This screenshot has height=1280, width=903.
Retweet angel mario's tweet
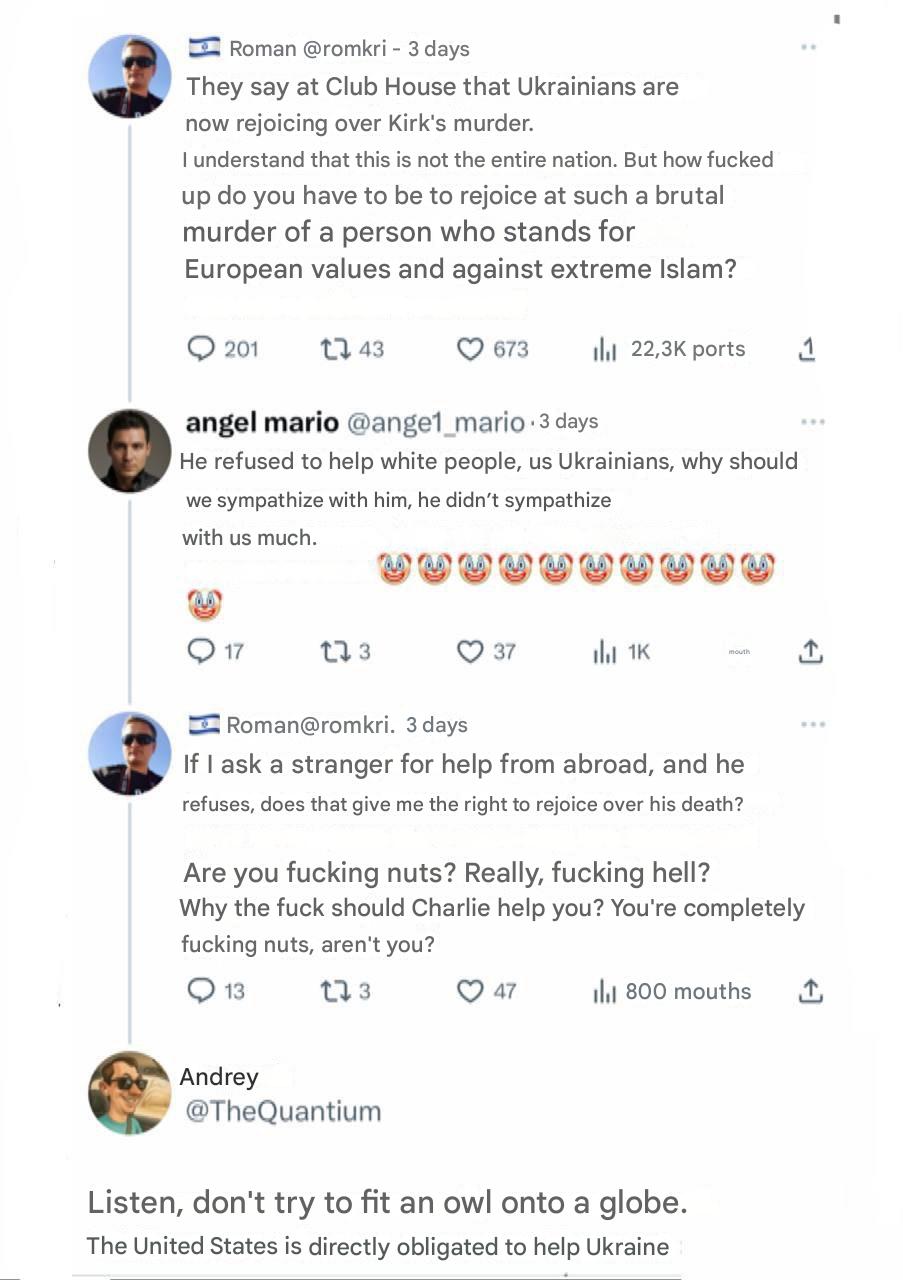point(333,651)
